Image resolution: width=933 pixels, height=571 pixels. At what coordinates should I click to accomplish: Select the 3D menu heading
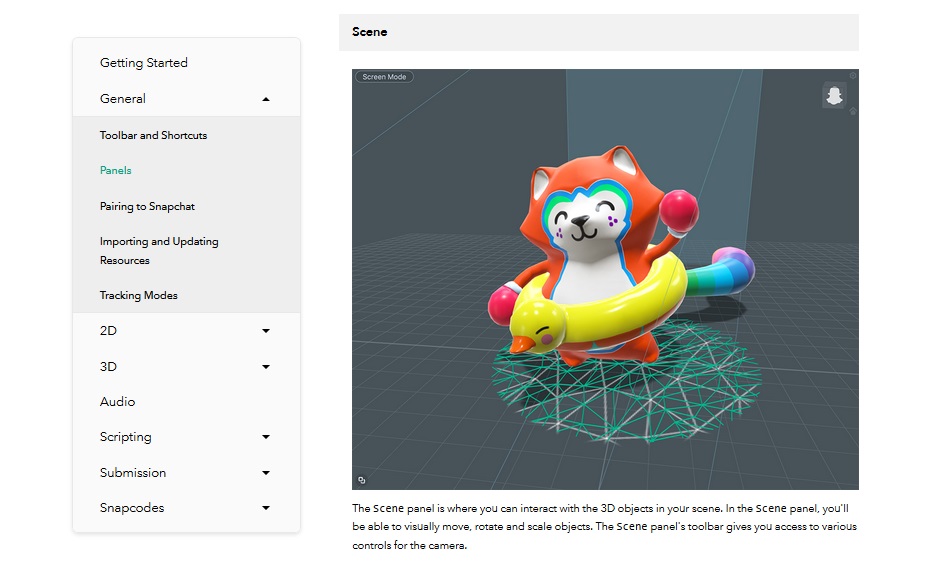(108, 366)
